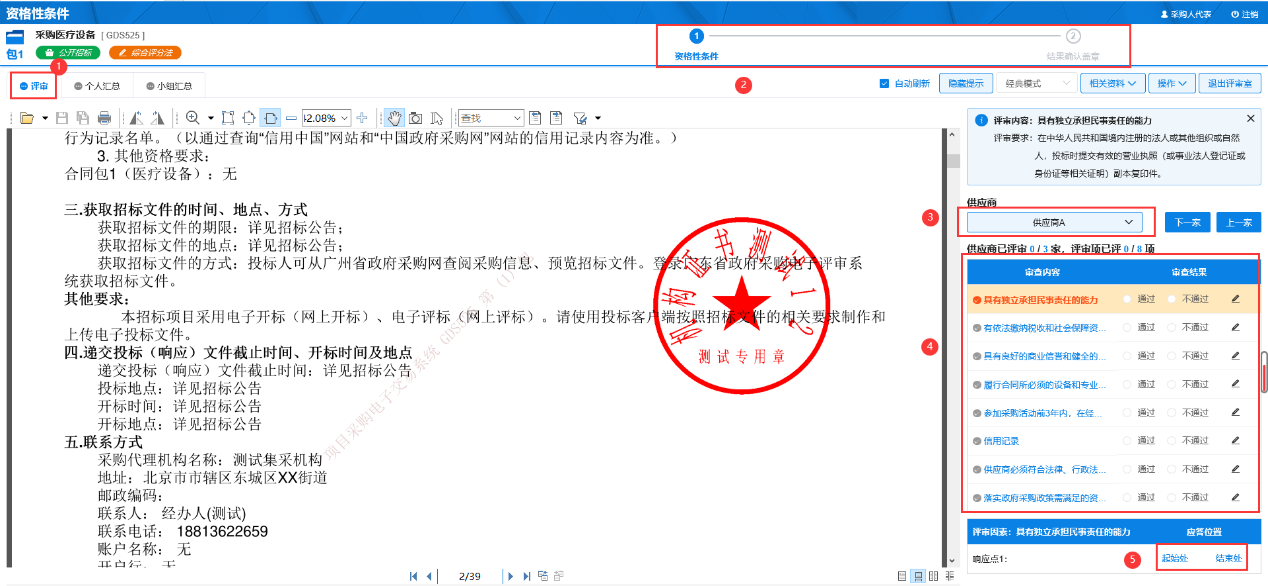Expand the 经典模式 mode dropdown
This screenshot has height=586, width=1268.
tap(1035, 83)
